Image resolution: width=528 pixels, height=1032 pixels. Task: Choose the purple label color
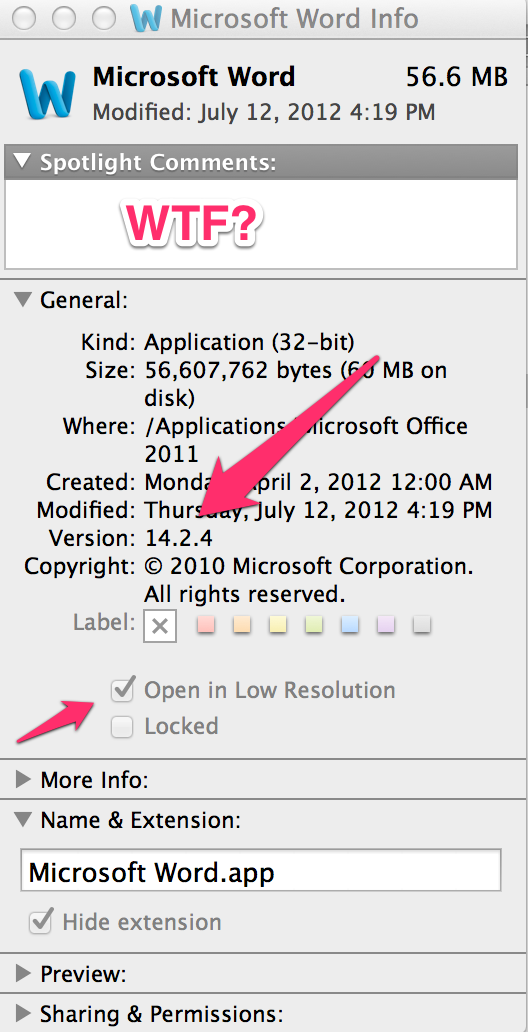coord(386,625)
